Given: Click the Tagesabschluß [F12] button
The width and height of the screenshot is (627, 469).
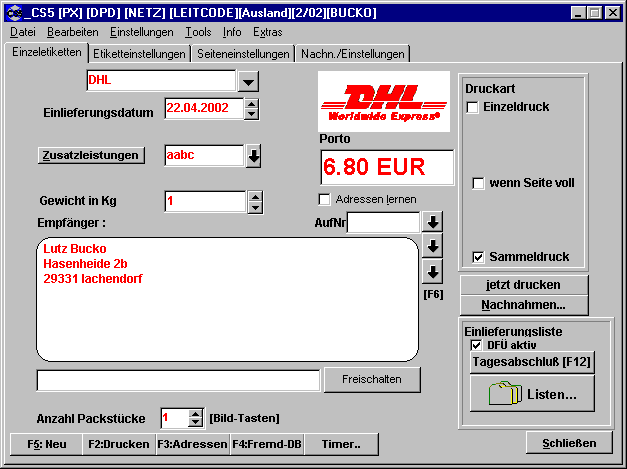Looking at the screenshot, I should pos(532,362).
